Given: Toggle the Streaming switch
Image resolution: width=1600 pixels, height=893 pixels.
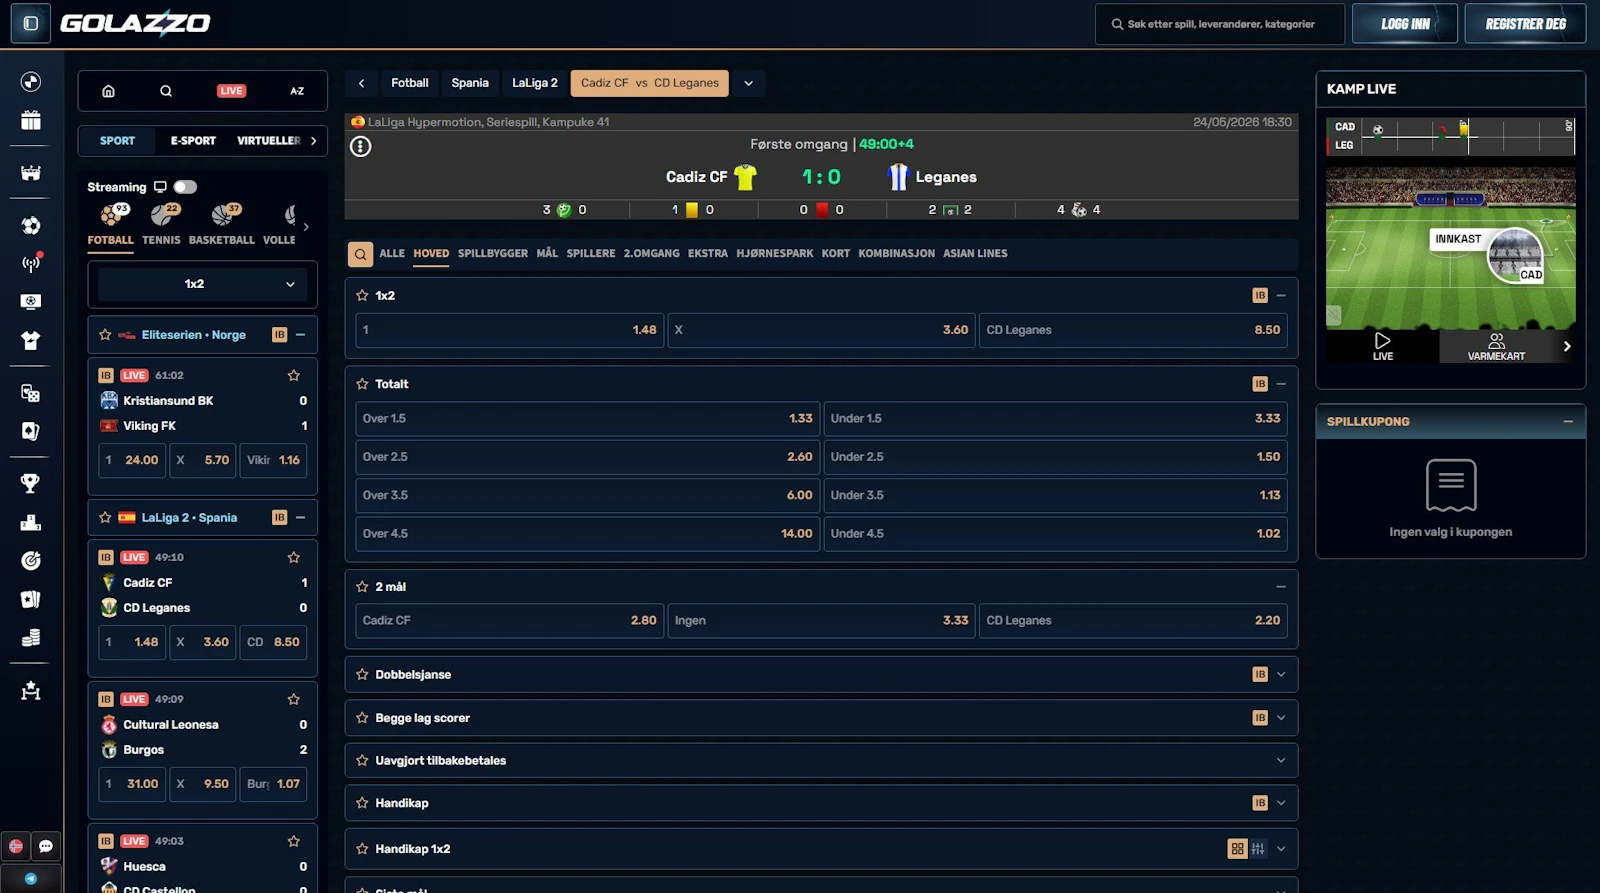Looking at the screenshot, I should [x=185, y=187].
